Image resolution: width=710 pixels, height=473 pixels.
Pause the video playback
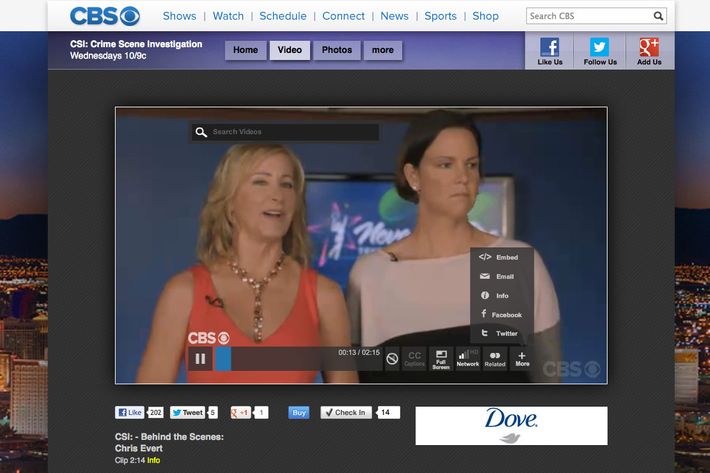tap(200, 359)
